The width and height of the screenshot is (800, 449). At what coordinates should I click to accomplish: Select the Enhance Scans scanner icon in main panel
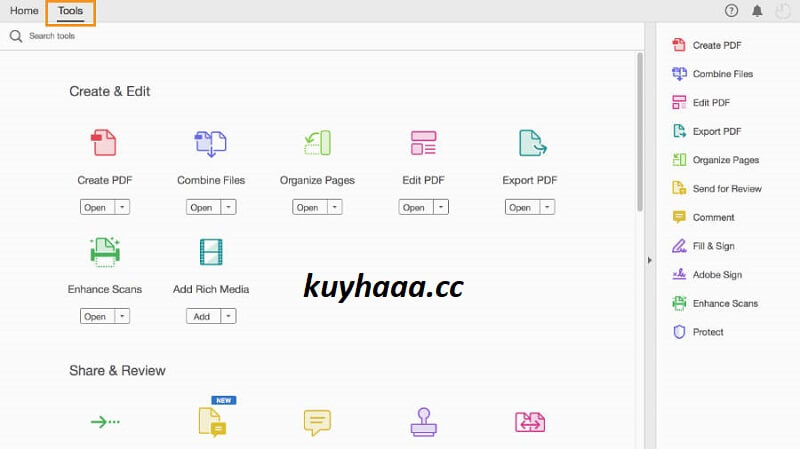coord(105,252)
